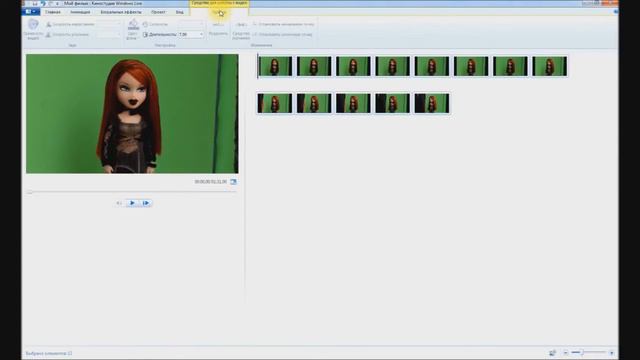Screen dimensions: 640x360
Task: Click the Undo arrow in quick access toolbar
Action: [43, 3]
